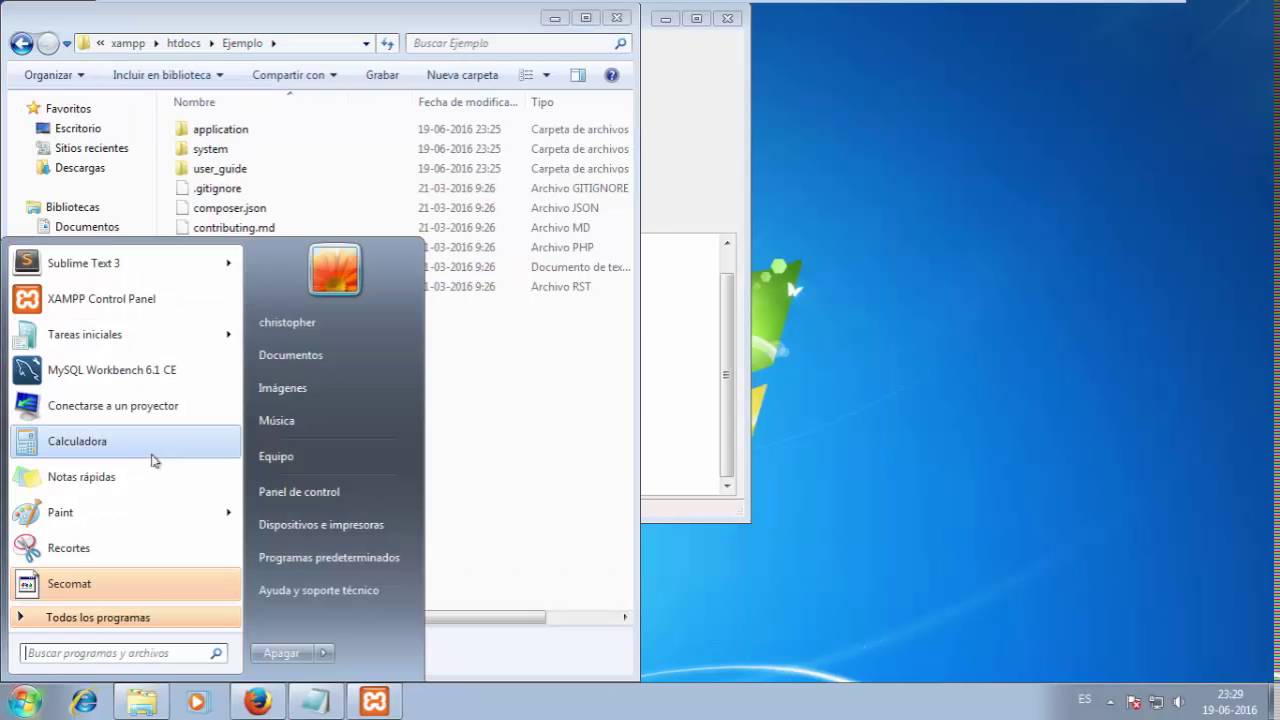Open MySQL Workbench 6.1 CE
This screenshot has height=720, width=1280.
(x=125, y=370)
